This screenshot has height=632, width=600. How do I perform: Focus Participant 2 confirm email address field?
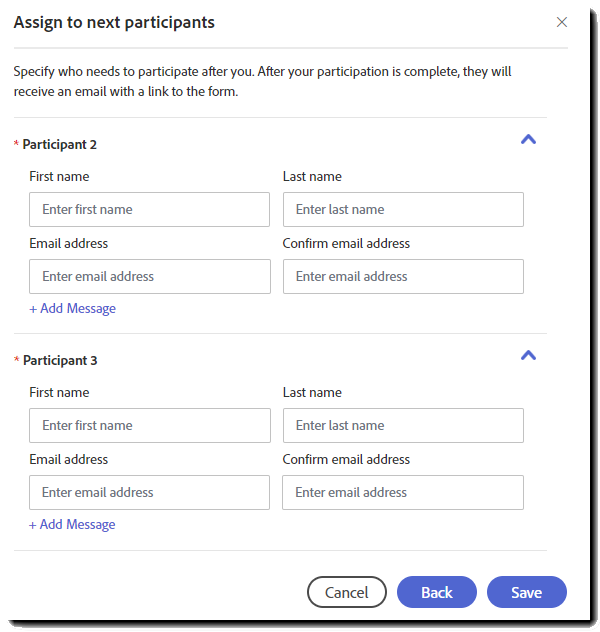coord(403,277)
